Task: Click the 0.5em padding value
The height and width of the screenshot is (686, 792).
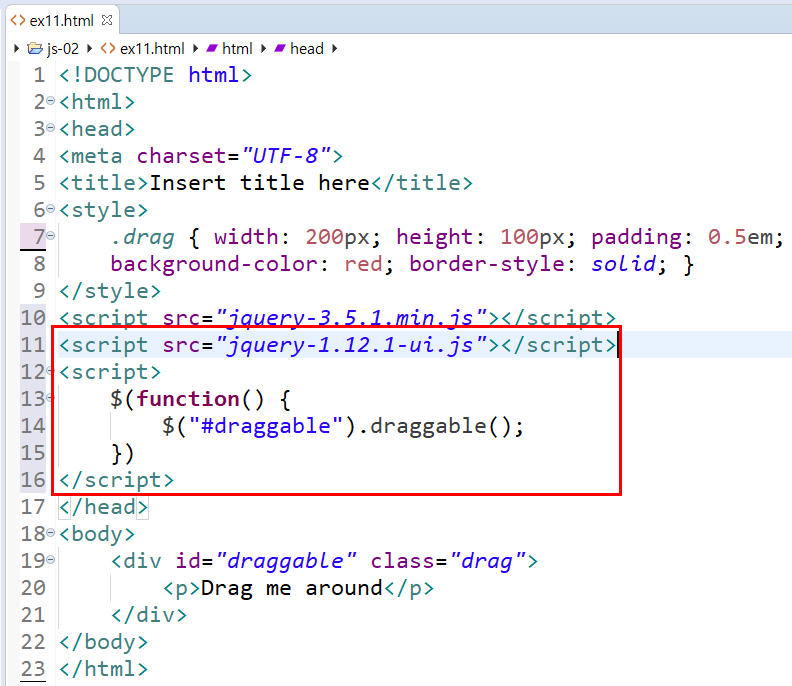Action: tap(740, 237)
